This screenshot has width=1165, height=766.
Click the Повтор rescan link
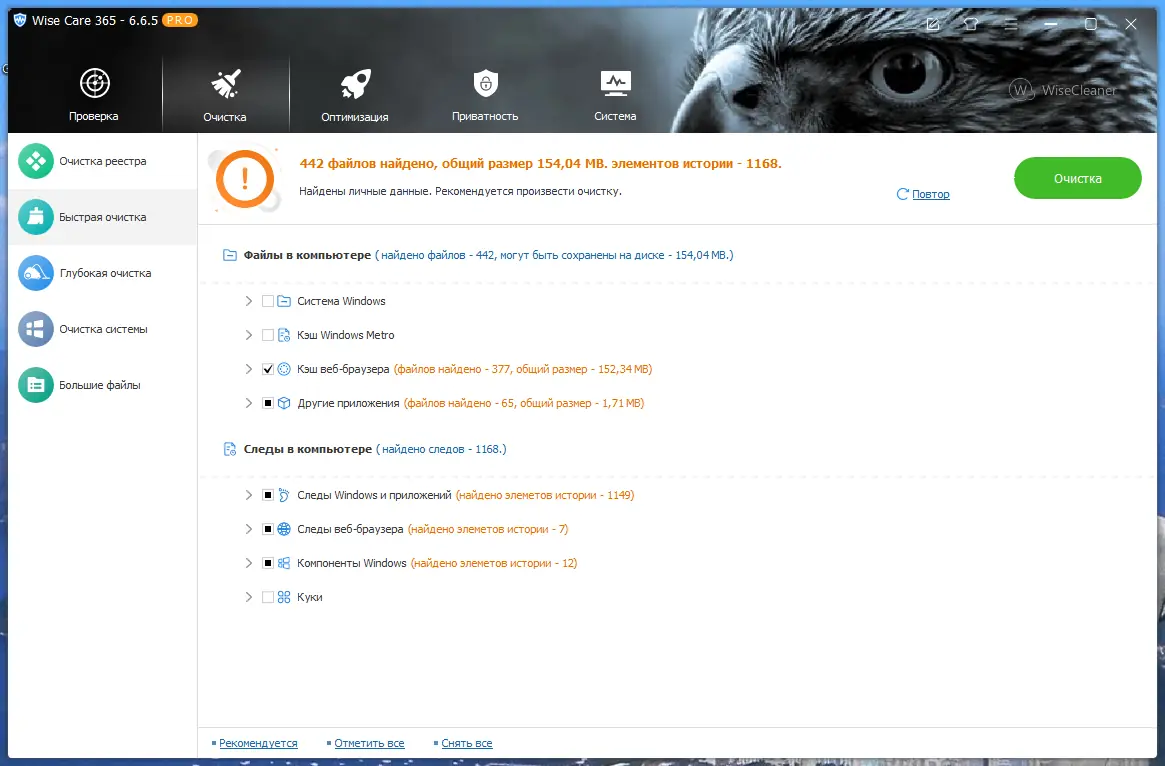[x=930, y=194]
